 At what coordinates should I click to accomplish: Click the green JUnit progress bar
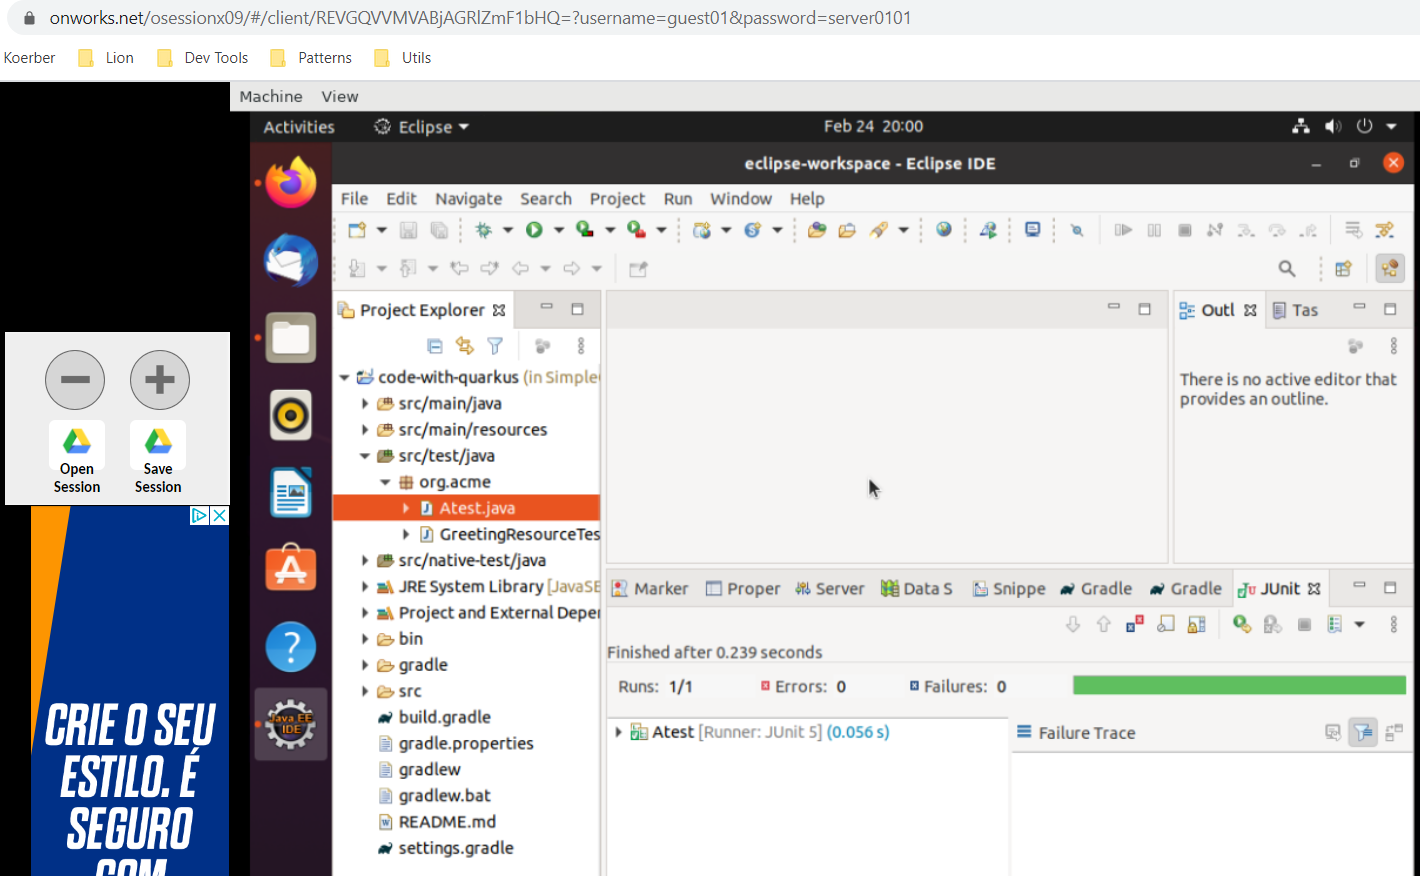(1239, 685)
